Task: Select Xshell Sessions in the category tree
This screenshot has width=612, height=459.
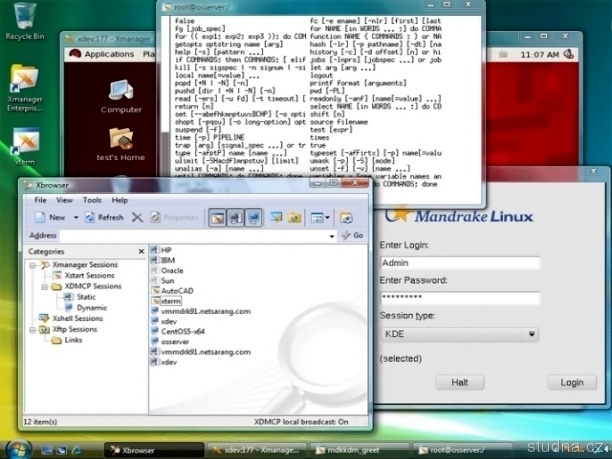Action: (x=76, y=318)
